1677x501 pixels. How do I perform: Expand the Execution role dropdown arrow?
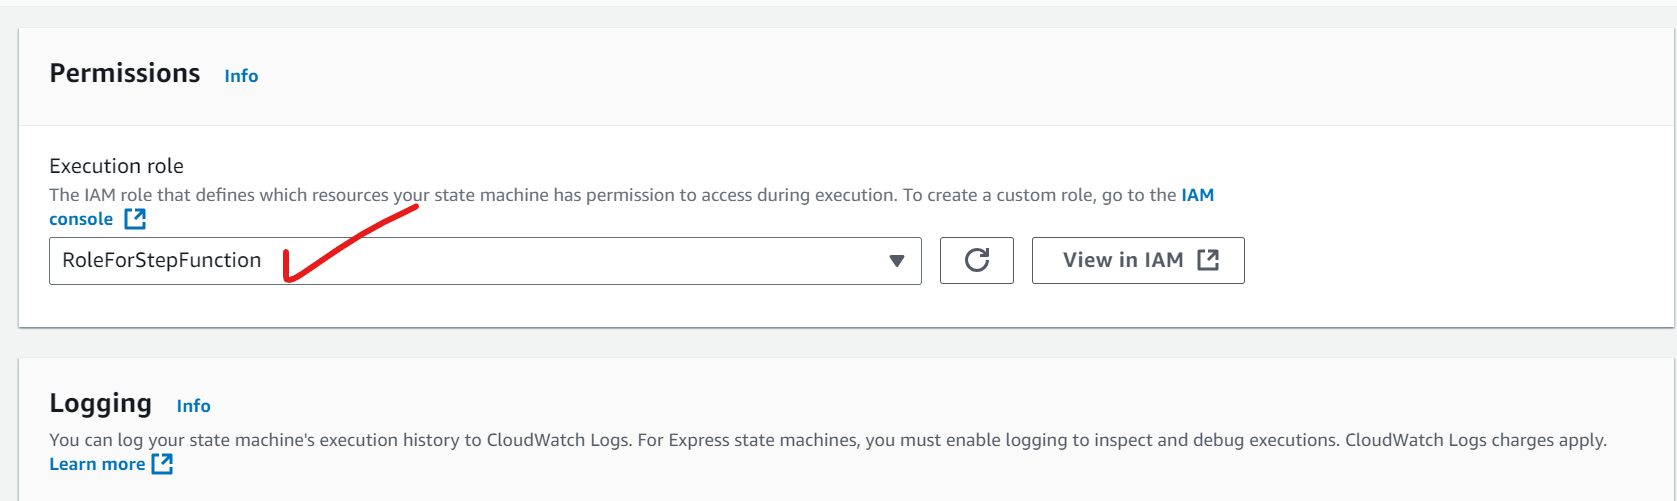pos(896,261)
